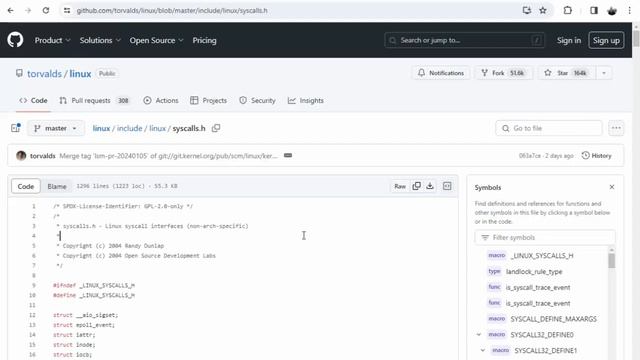Click the browser address bar URL
The width and height of the screenshot is (640, 360).
click(172, 11)
